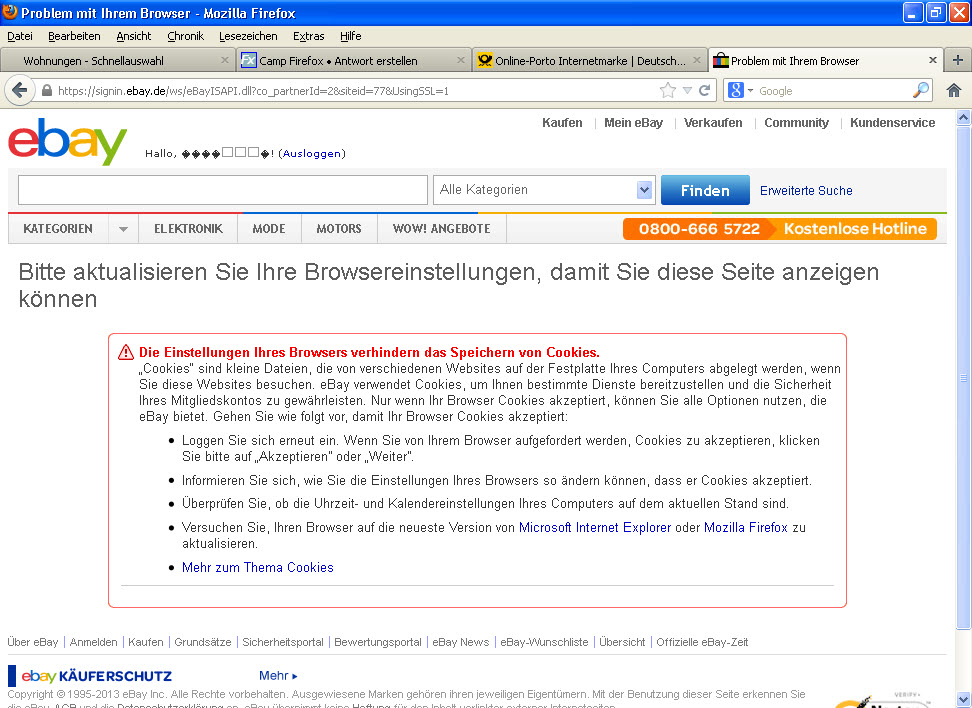Open the Übersicht footer link
This screenshot has width=972, height=708.
(x=622, y=642)
